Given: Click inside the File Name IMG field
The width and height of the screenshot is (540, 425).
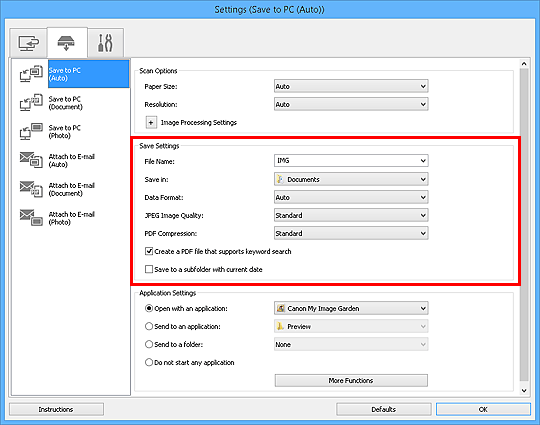Looking at the screenshot, I should point(346,160).
